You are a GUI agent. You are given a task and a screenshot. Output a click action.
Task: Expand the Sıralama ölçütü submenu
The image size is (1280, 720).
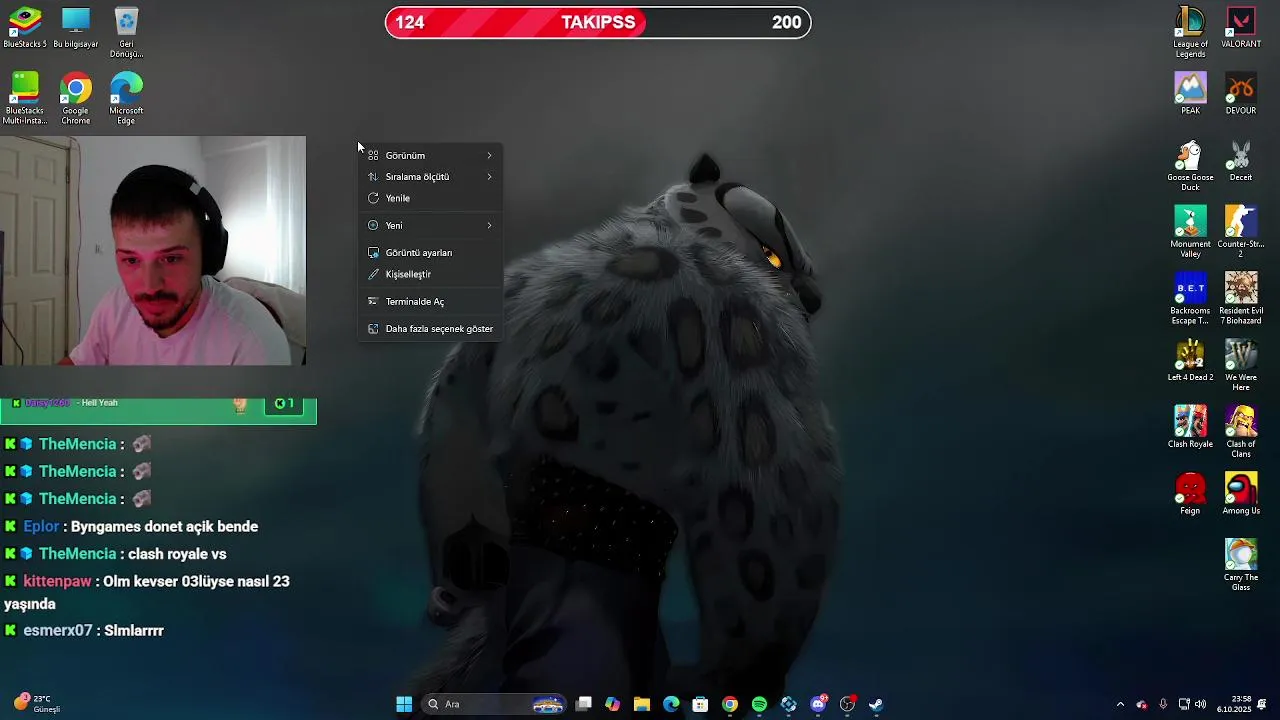430,177
